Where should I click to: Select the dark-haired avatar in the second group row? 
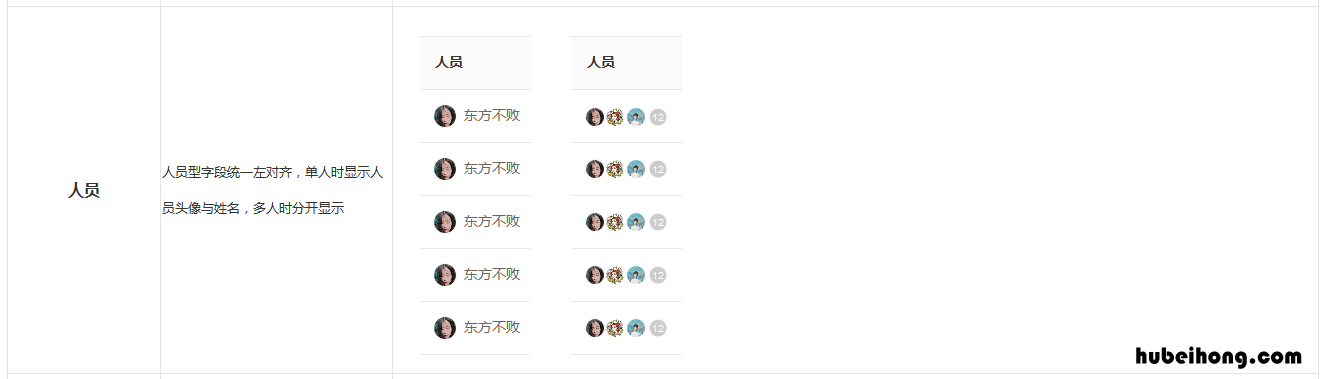pos(595,169)
